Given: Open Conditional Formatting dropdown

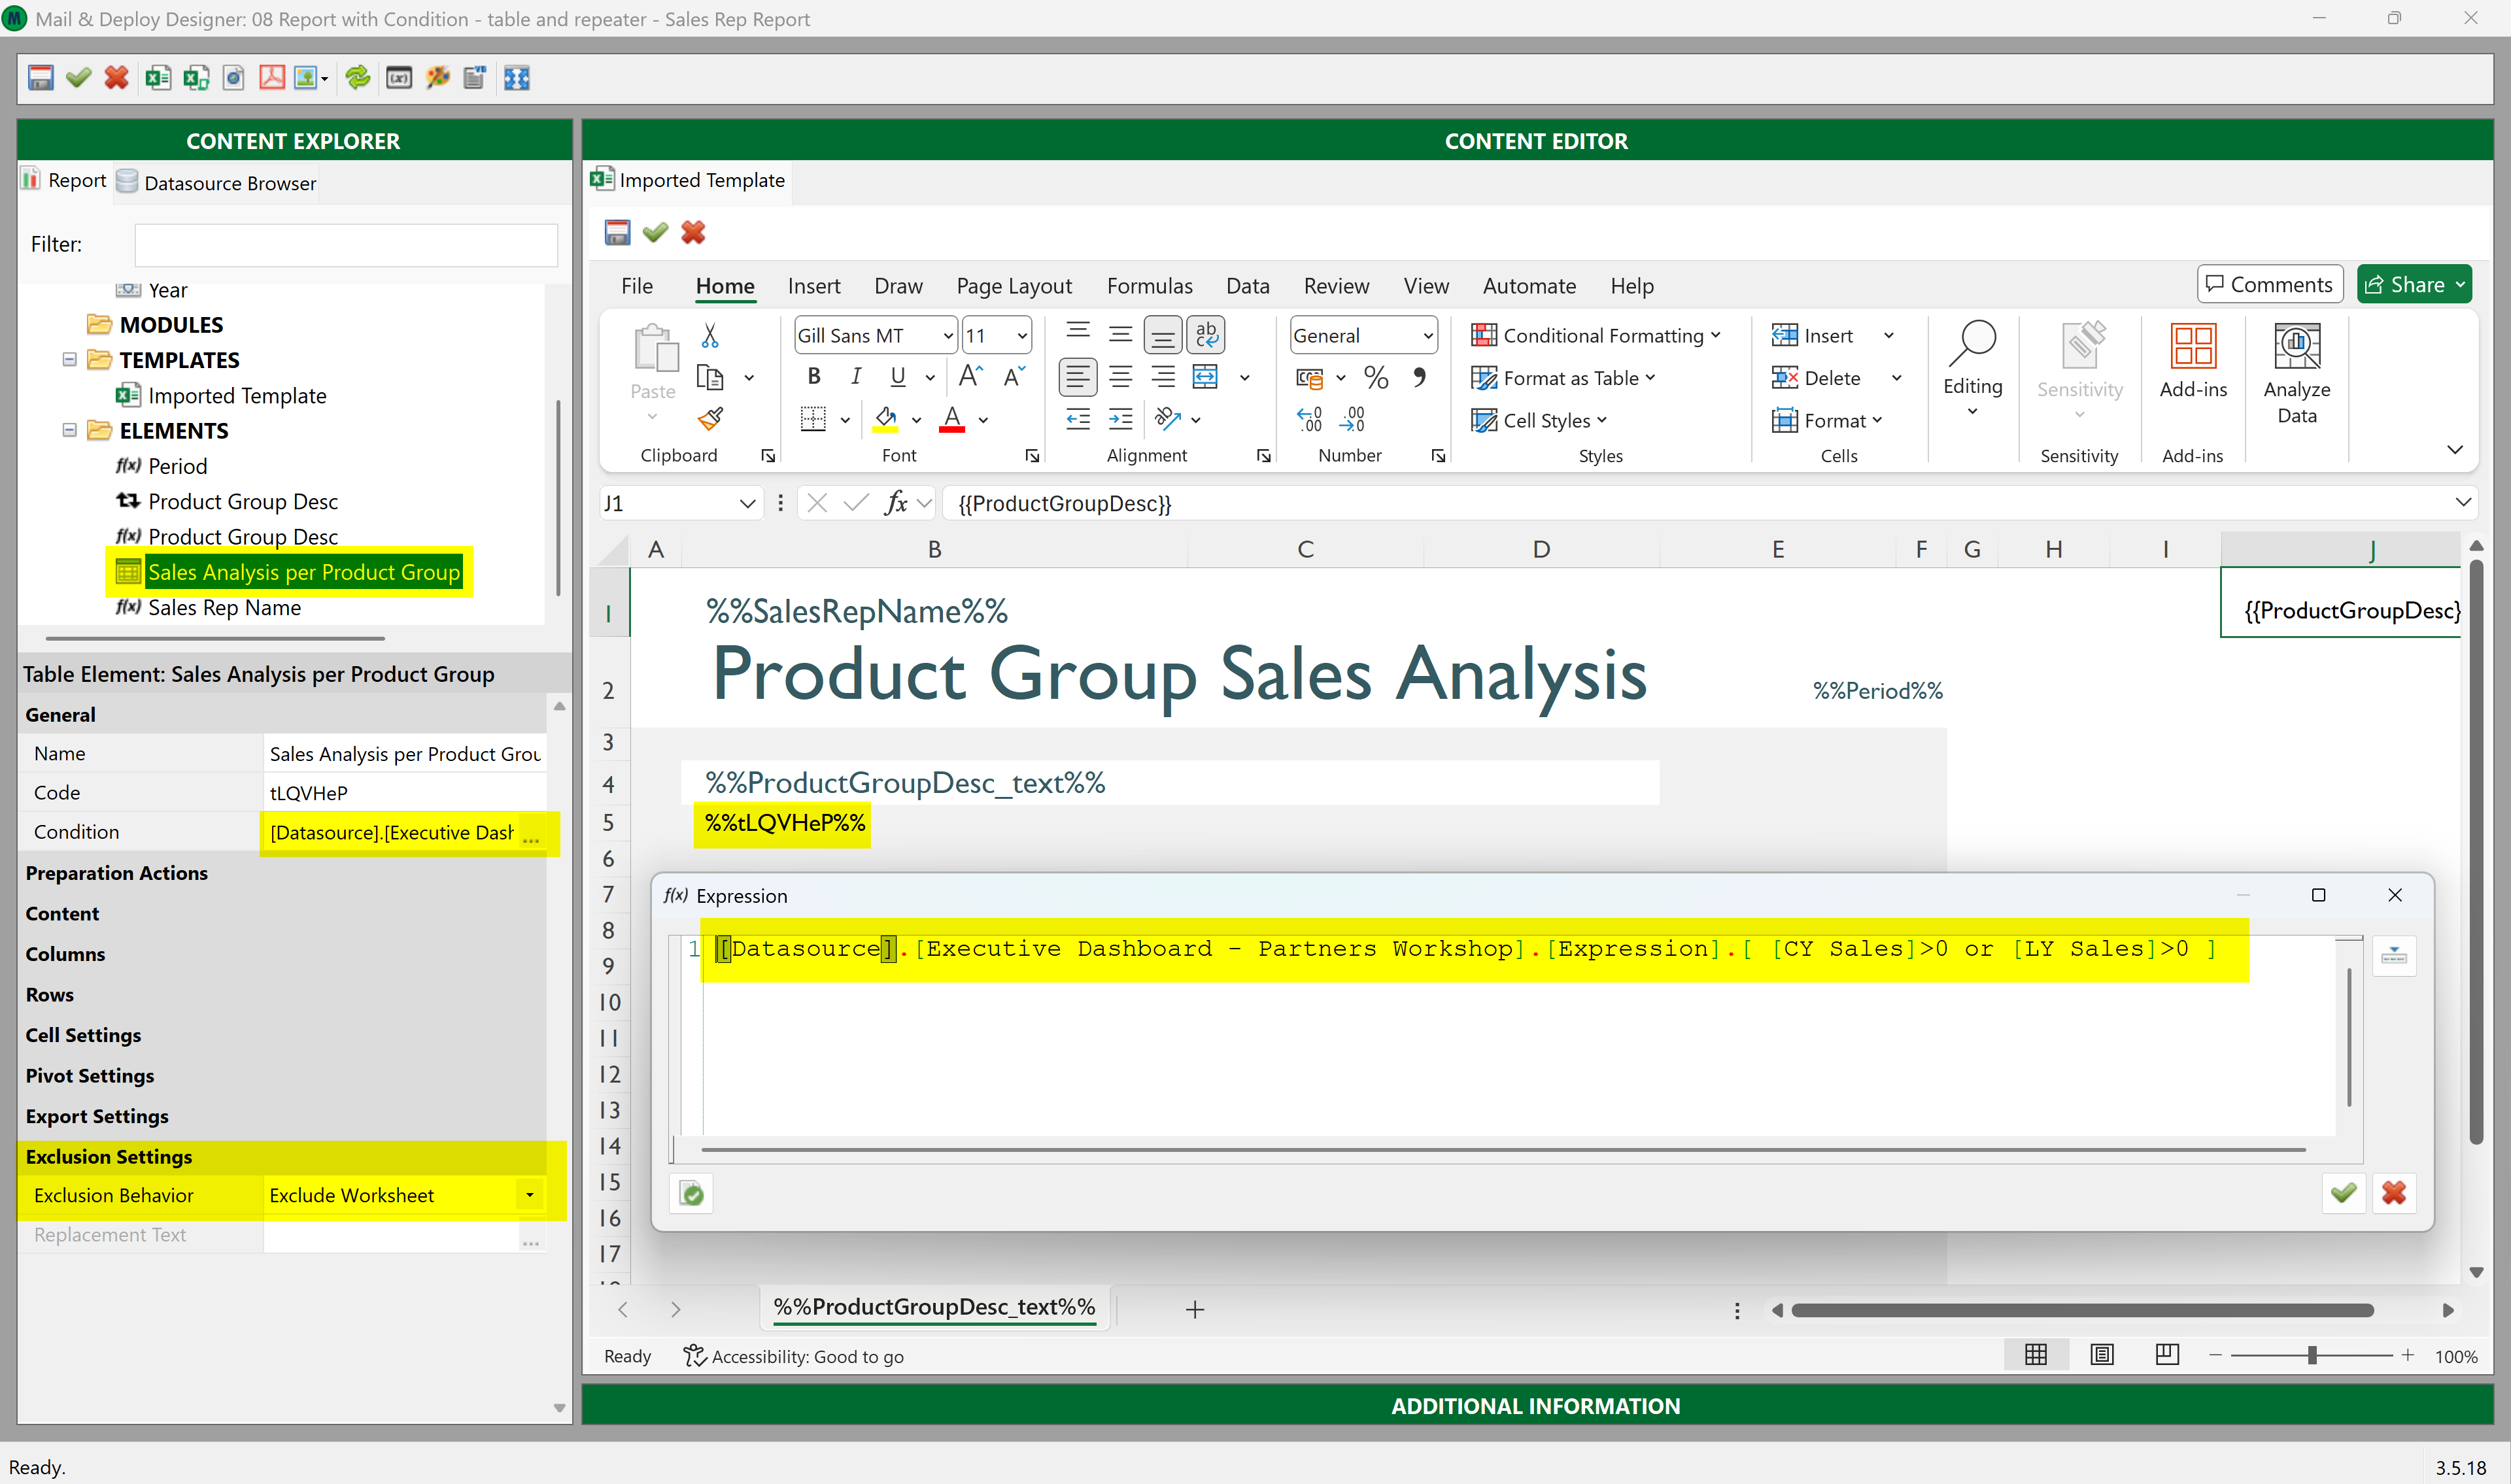Looking at the screenshot, I should [x=1596, y=336].
